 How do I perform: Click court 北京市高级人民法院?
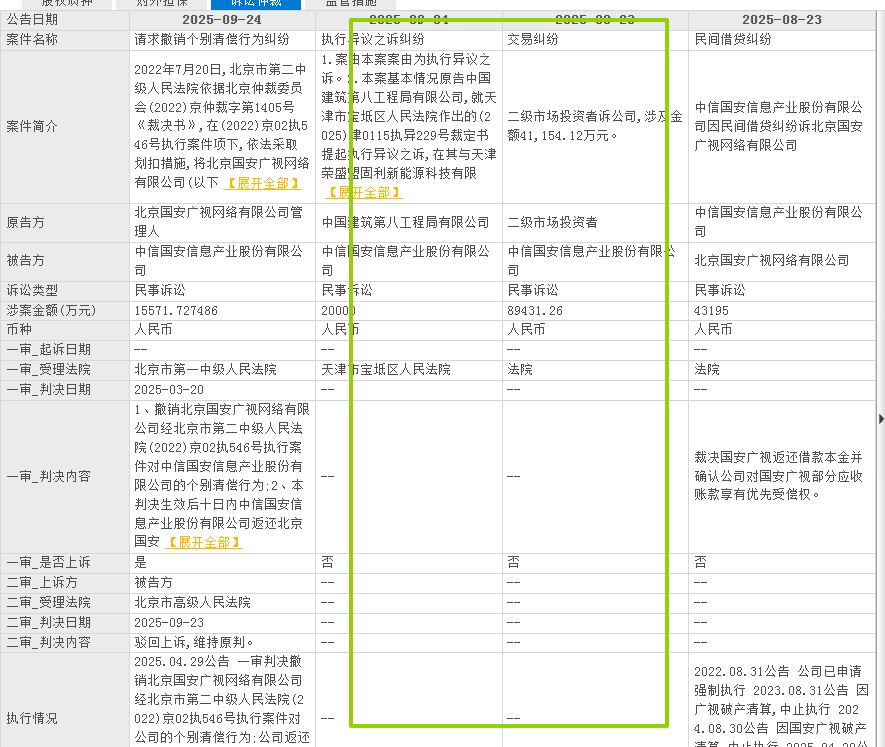[x=192, y=602]
